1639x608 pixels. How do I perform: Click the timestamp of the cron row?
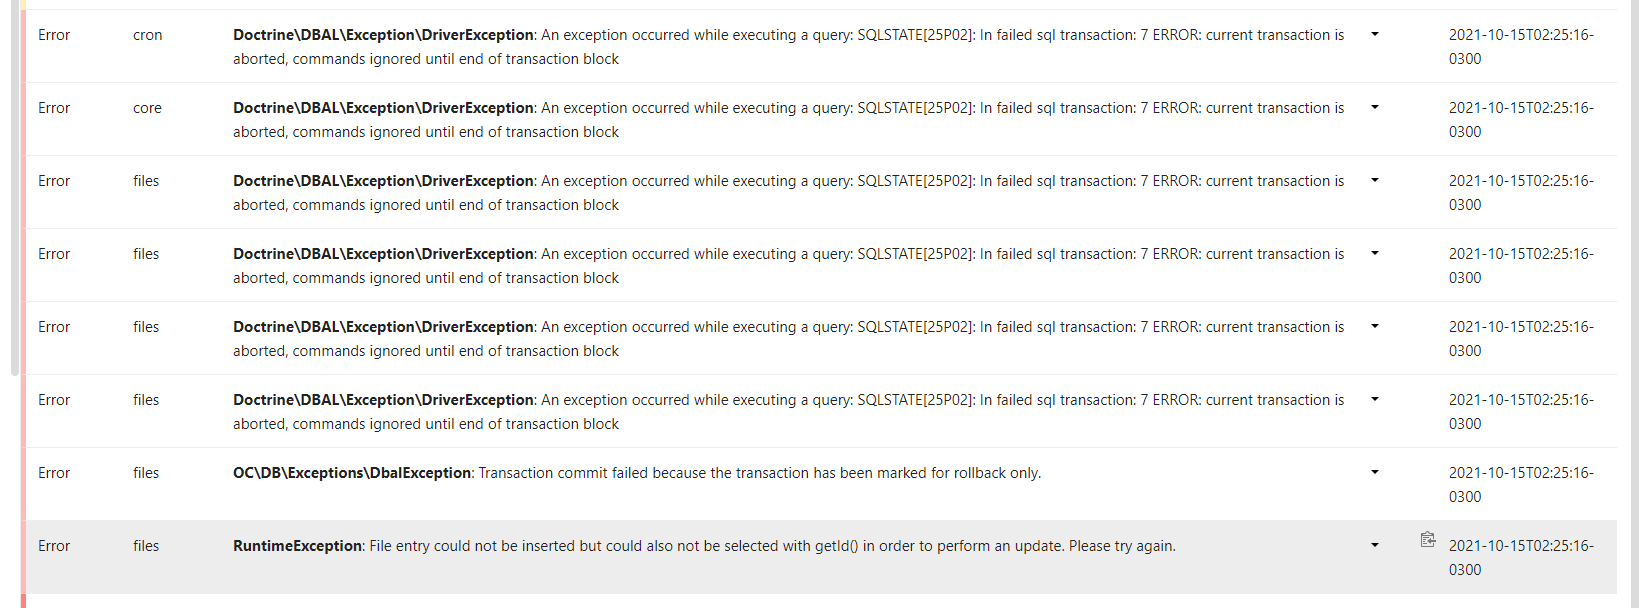click(x=1521, y=47)
